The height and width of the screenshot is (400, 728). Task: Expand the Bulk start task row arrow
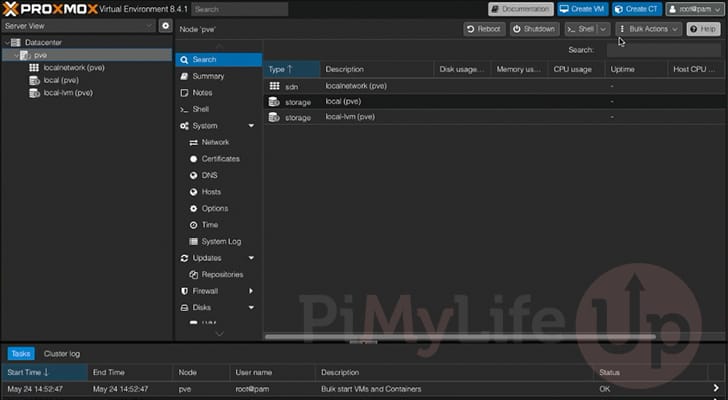point(716,388)
